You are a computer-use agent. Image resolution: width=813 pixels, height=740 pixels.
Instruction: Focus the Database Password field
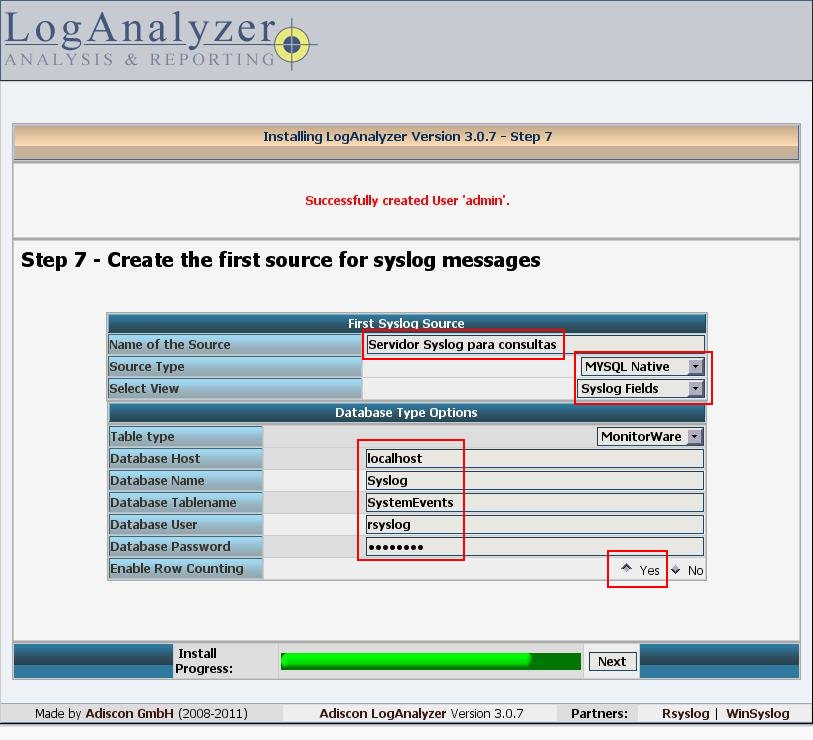click(x=534, y=547)
